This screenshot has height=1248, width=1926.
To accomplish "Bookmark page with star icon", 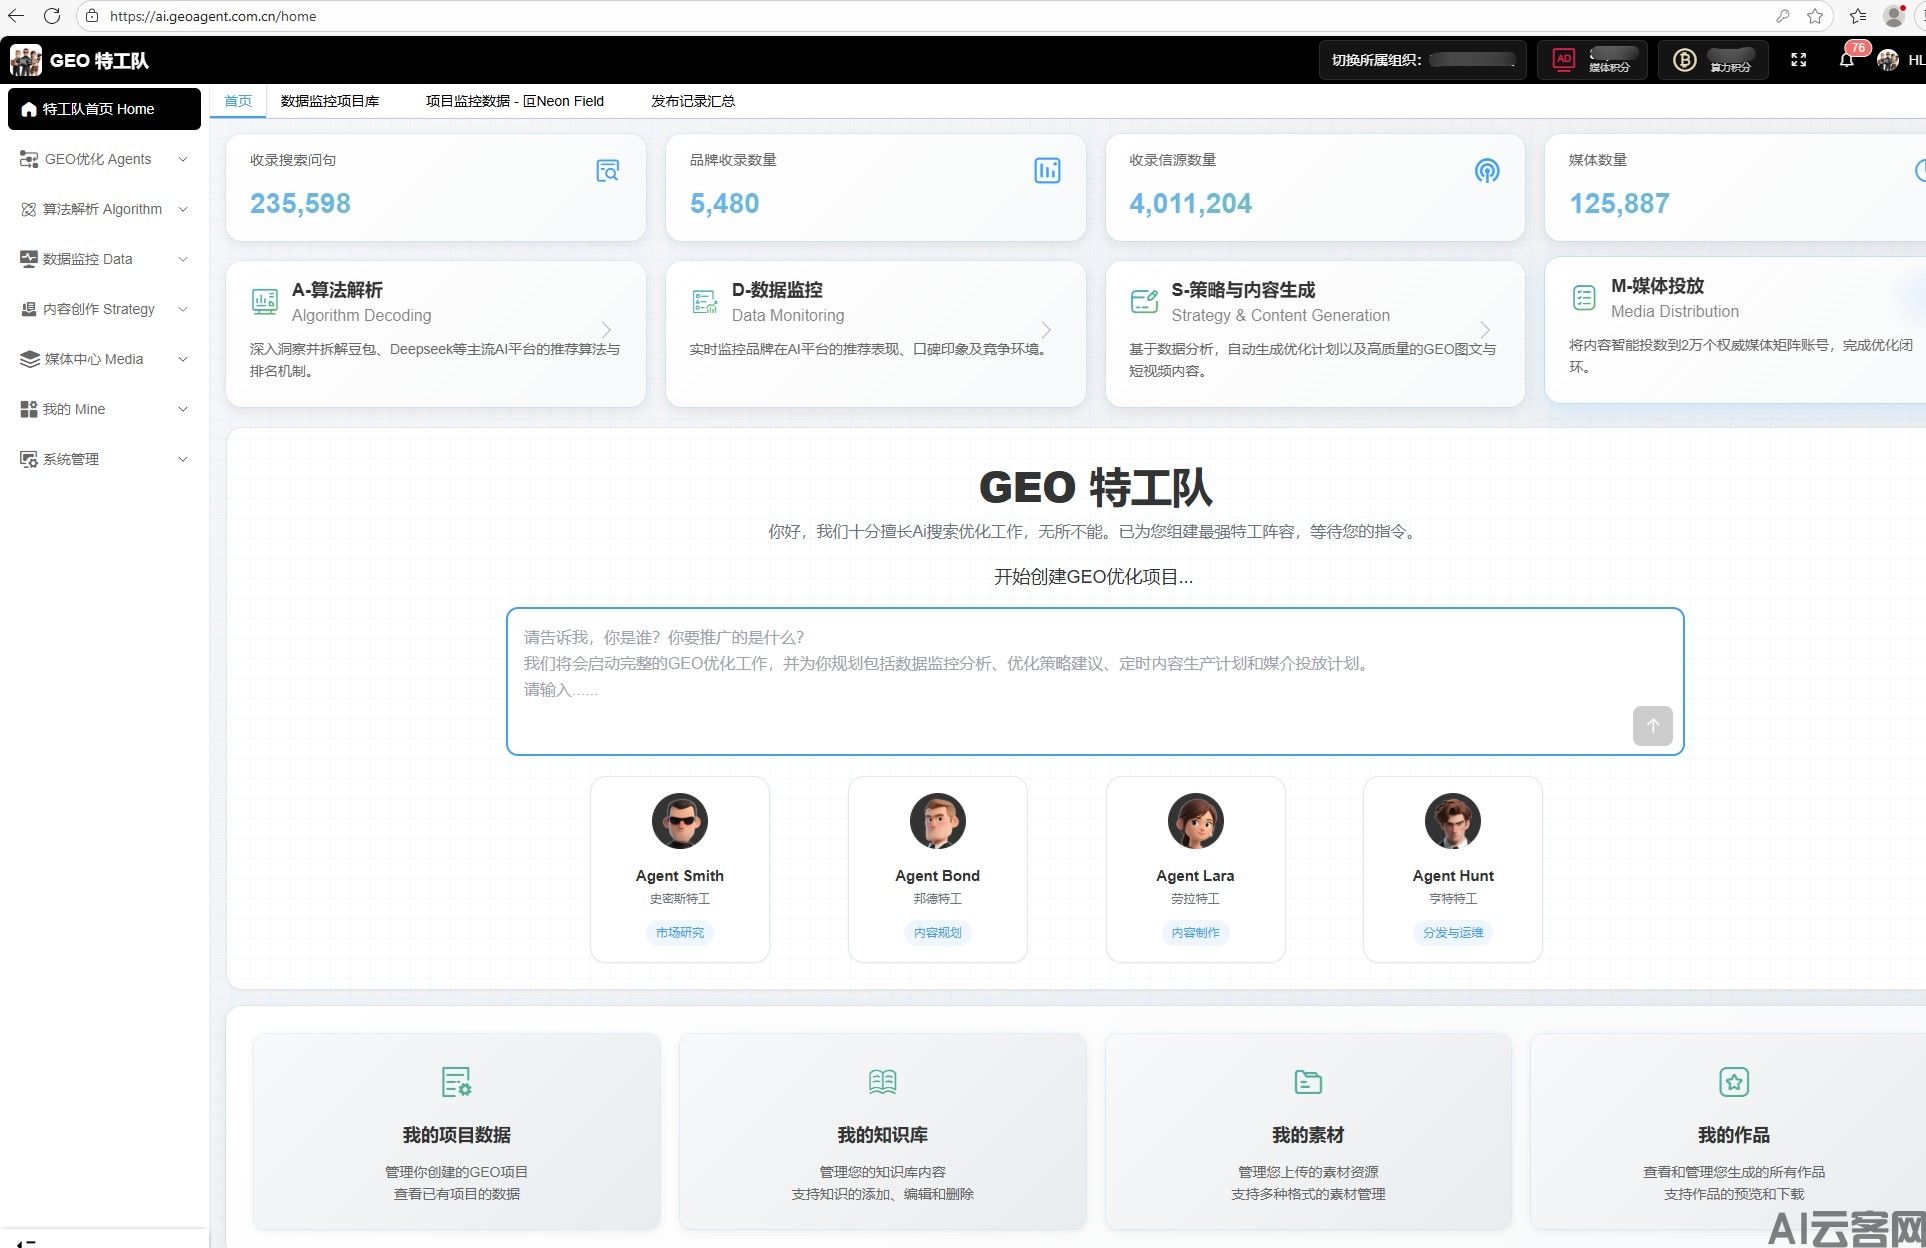I will [x=1815, y=16].
